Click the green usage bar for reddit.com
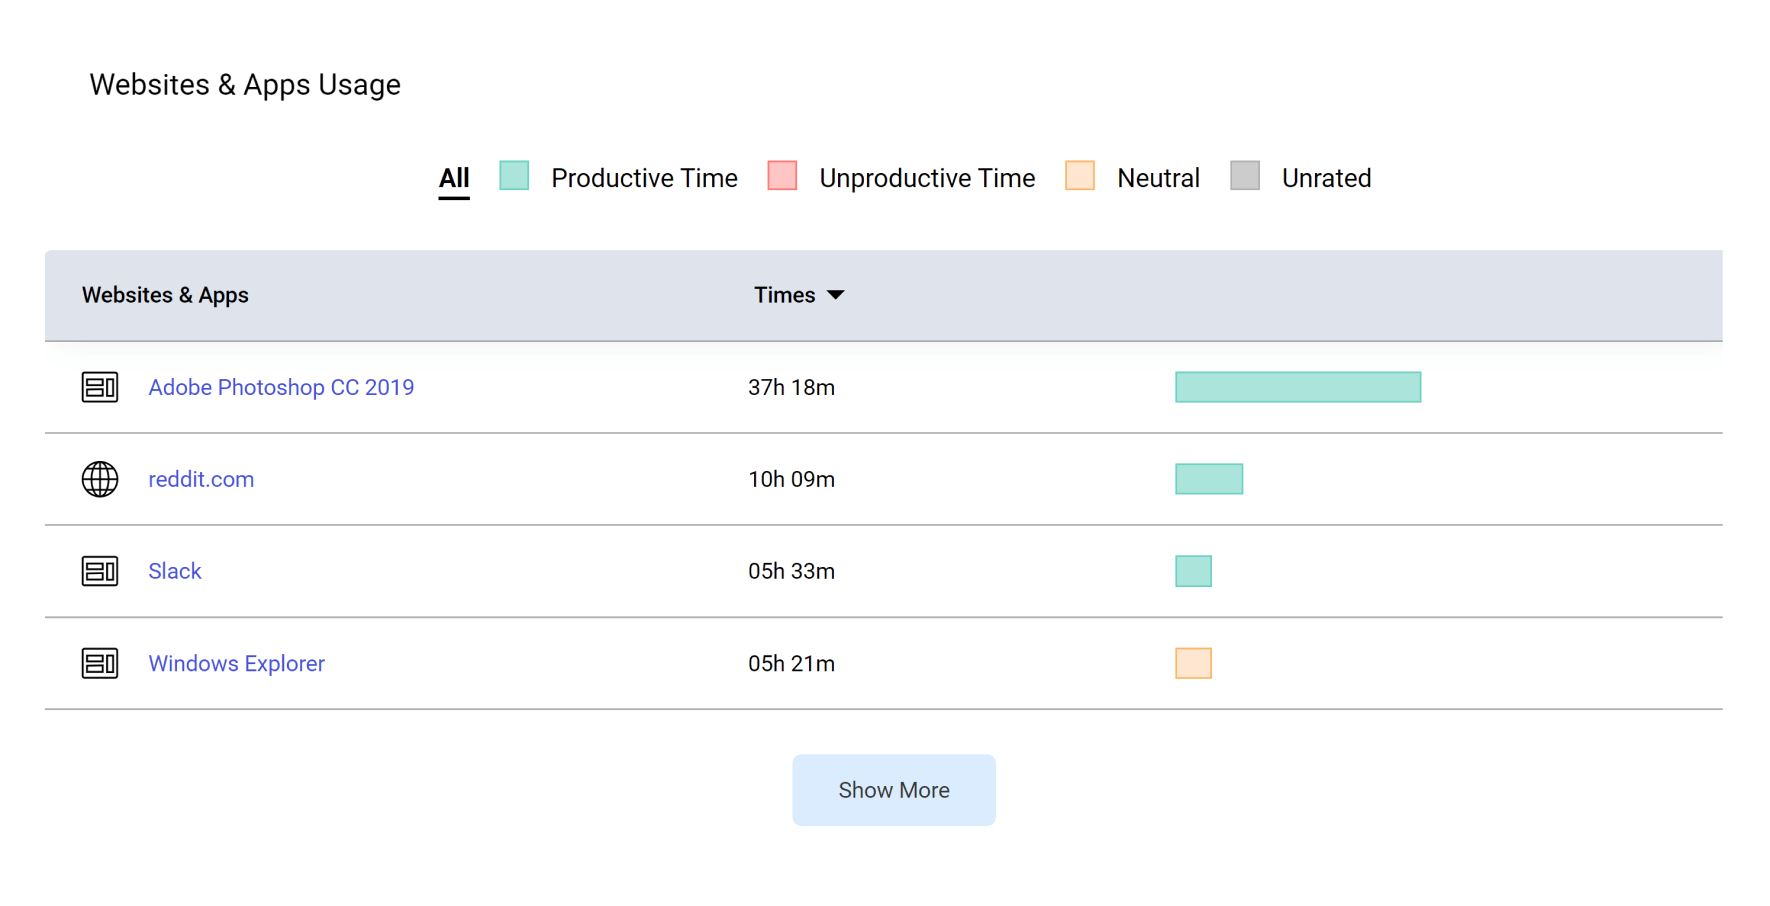 click(1209, 479)
